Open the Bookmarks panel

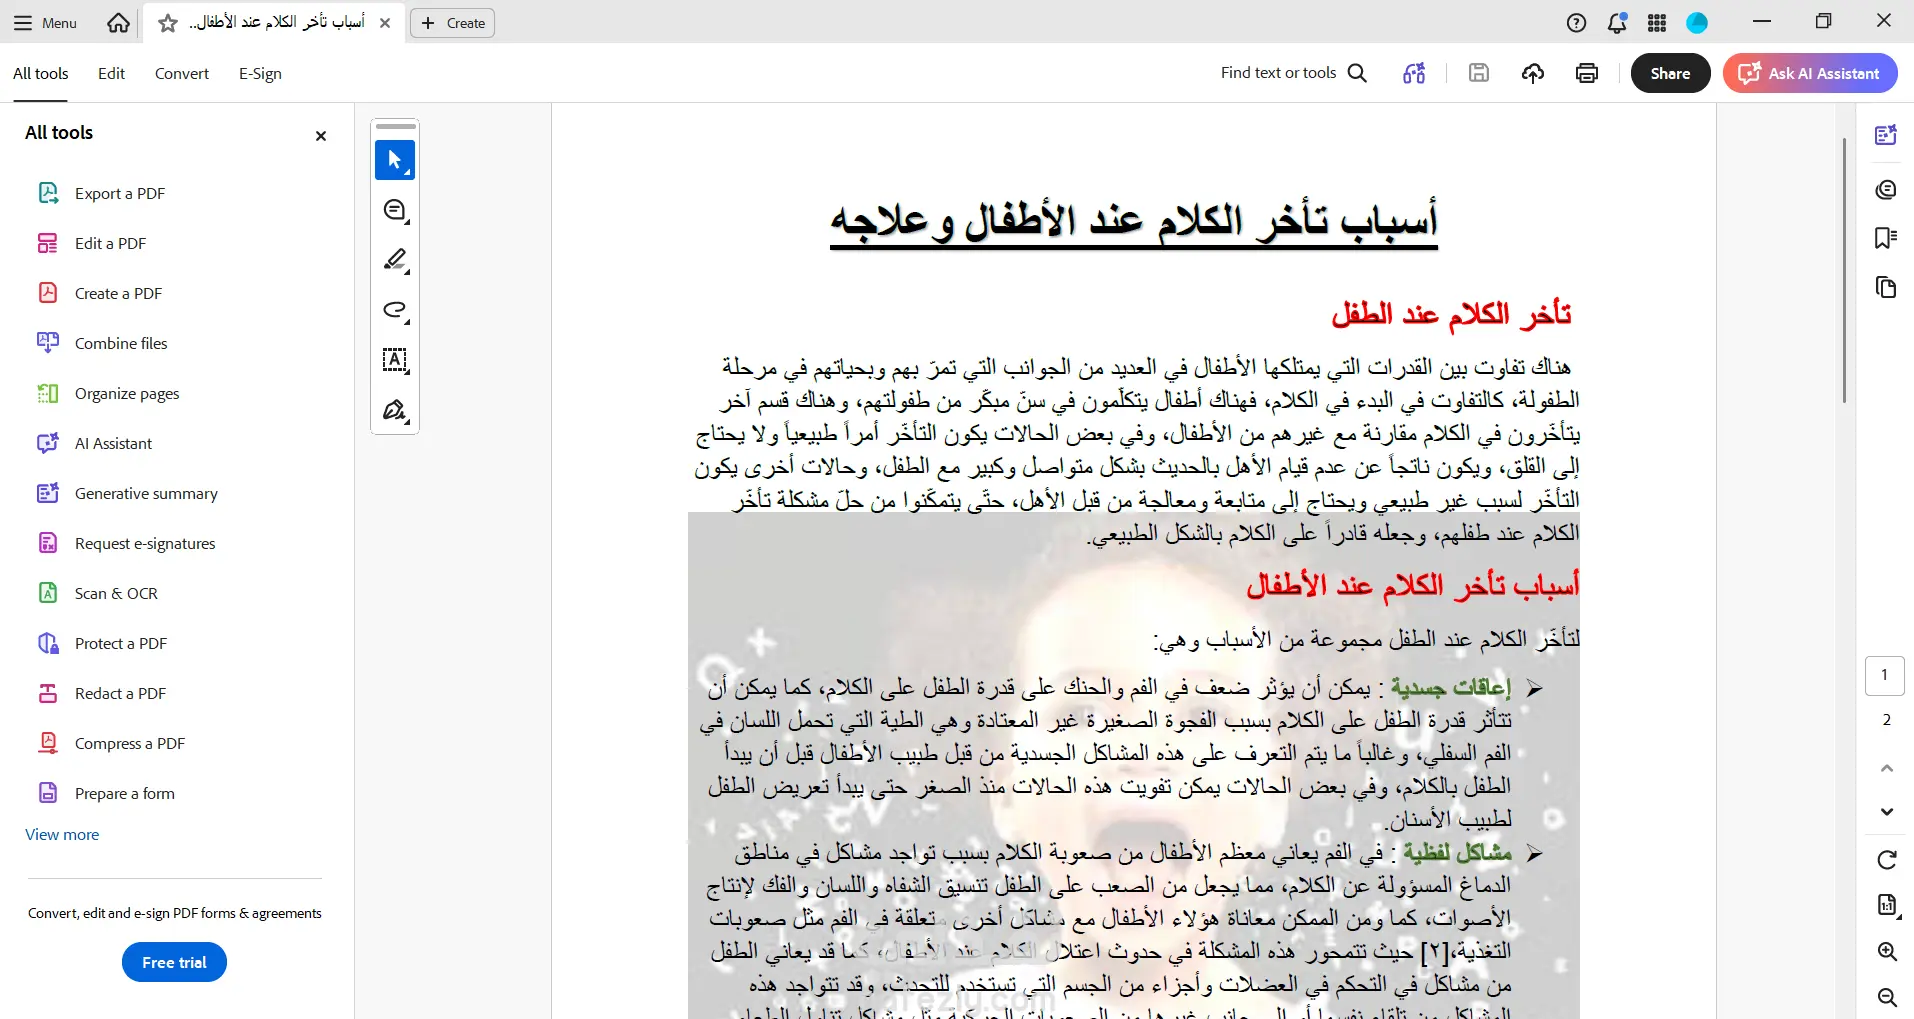pos(1886,238)
